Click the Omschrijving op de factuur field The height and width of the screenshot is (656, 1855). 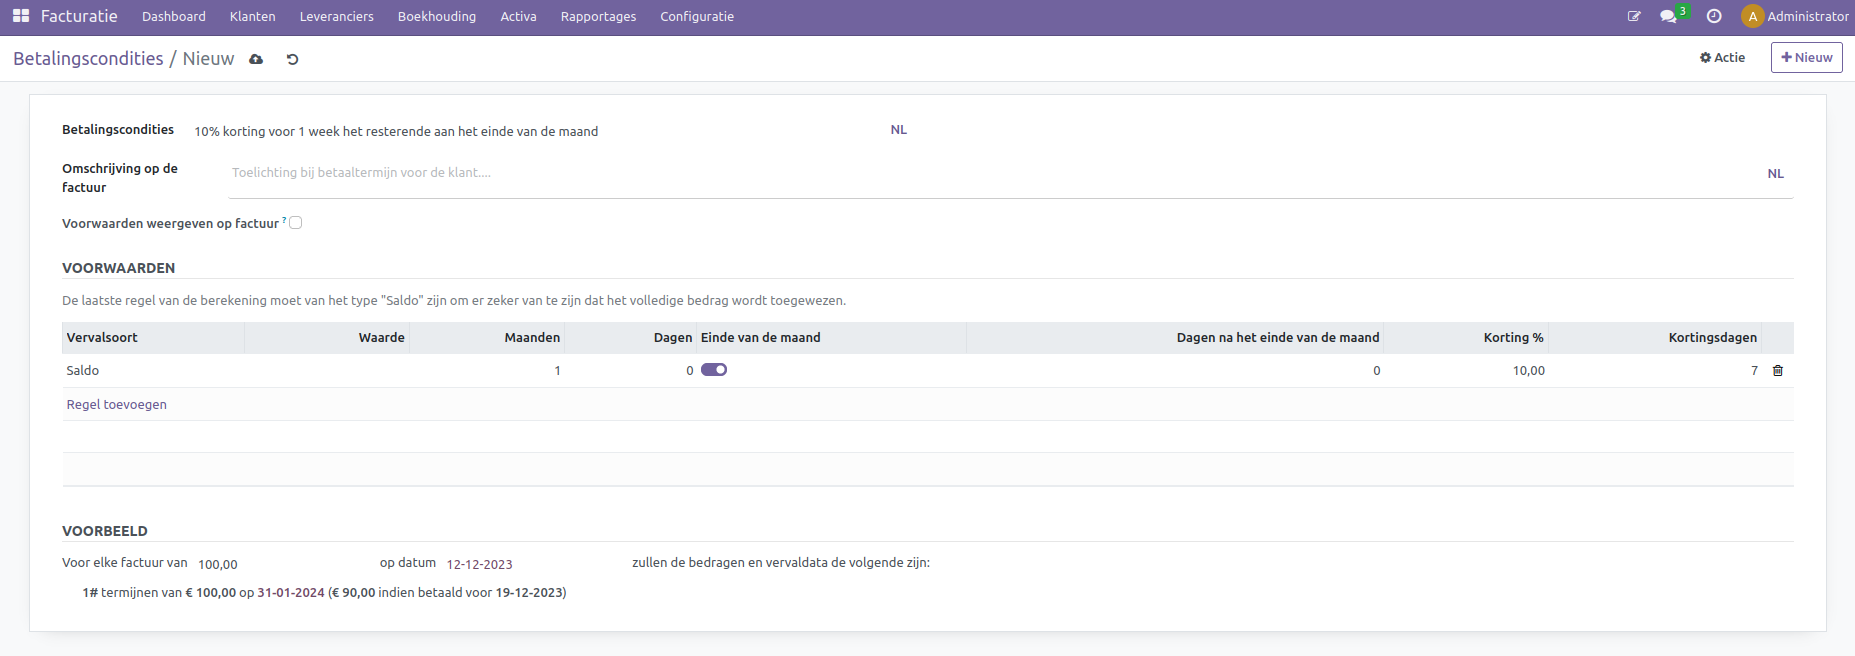990,173
